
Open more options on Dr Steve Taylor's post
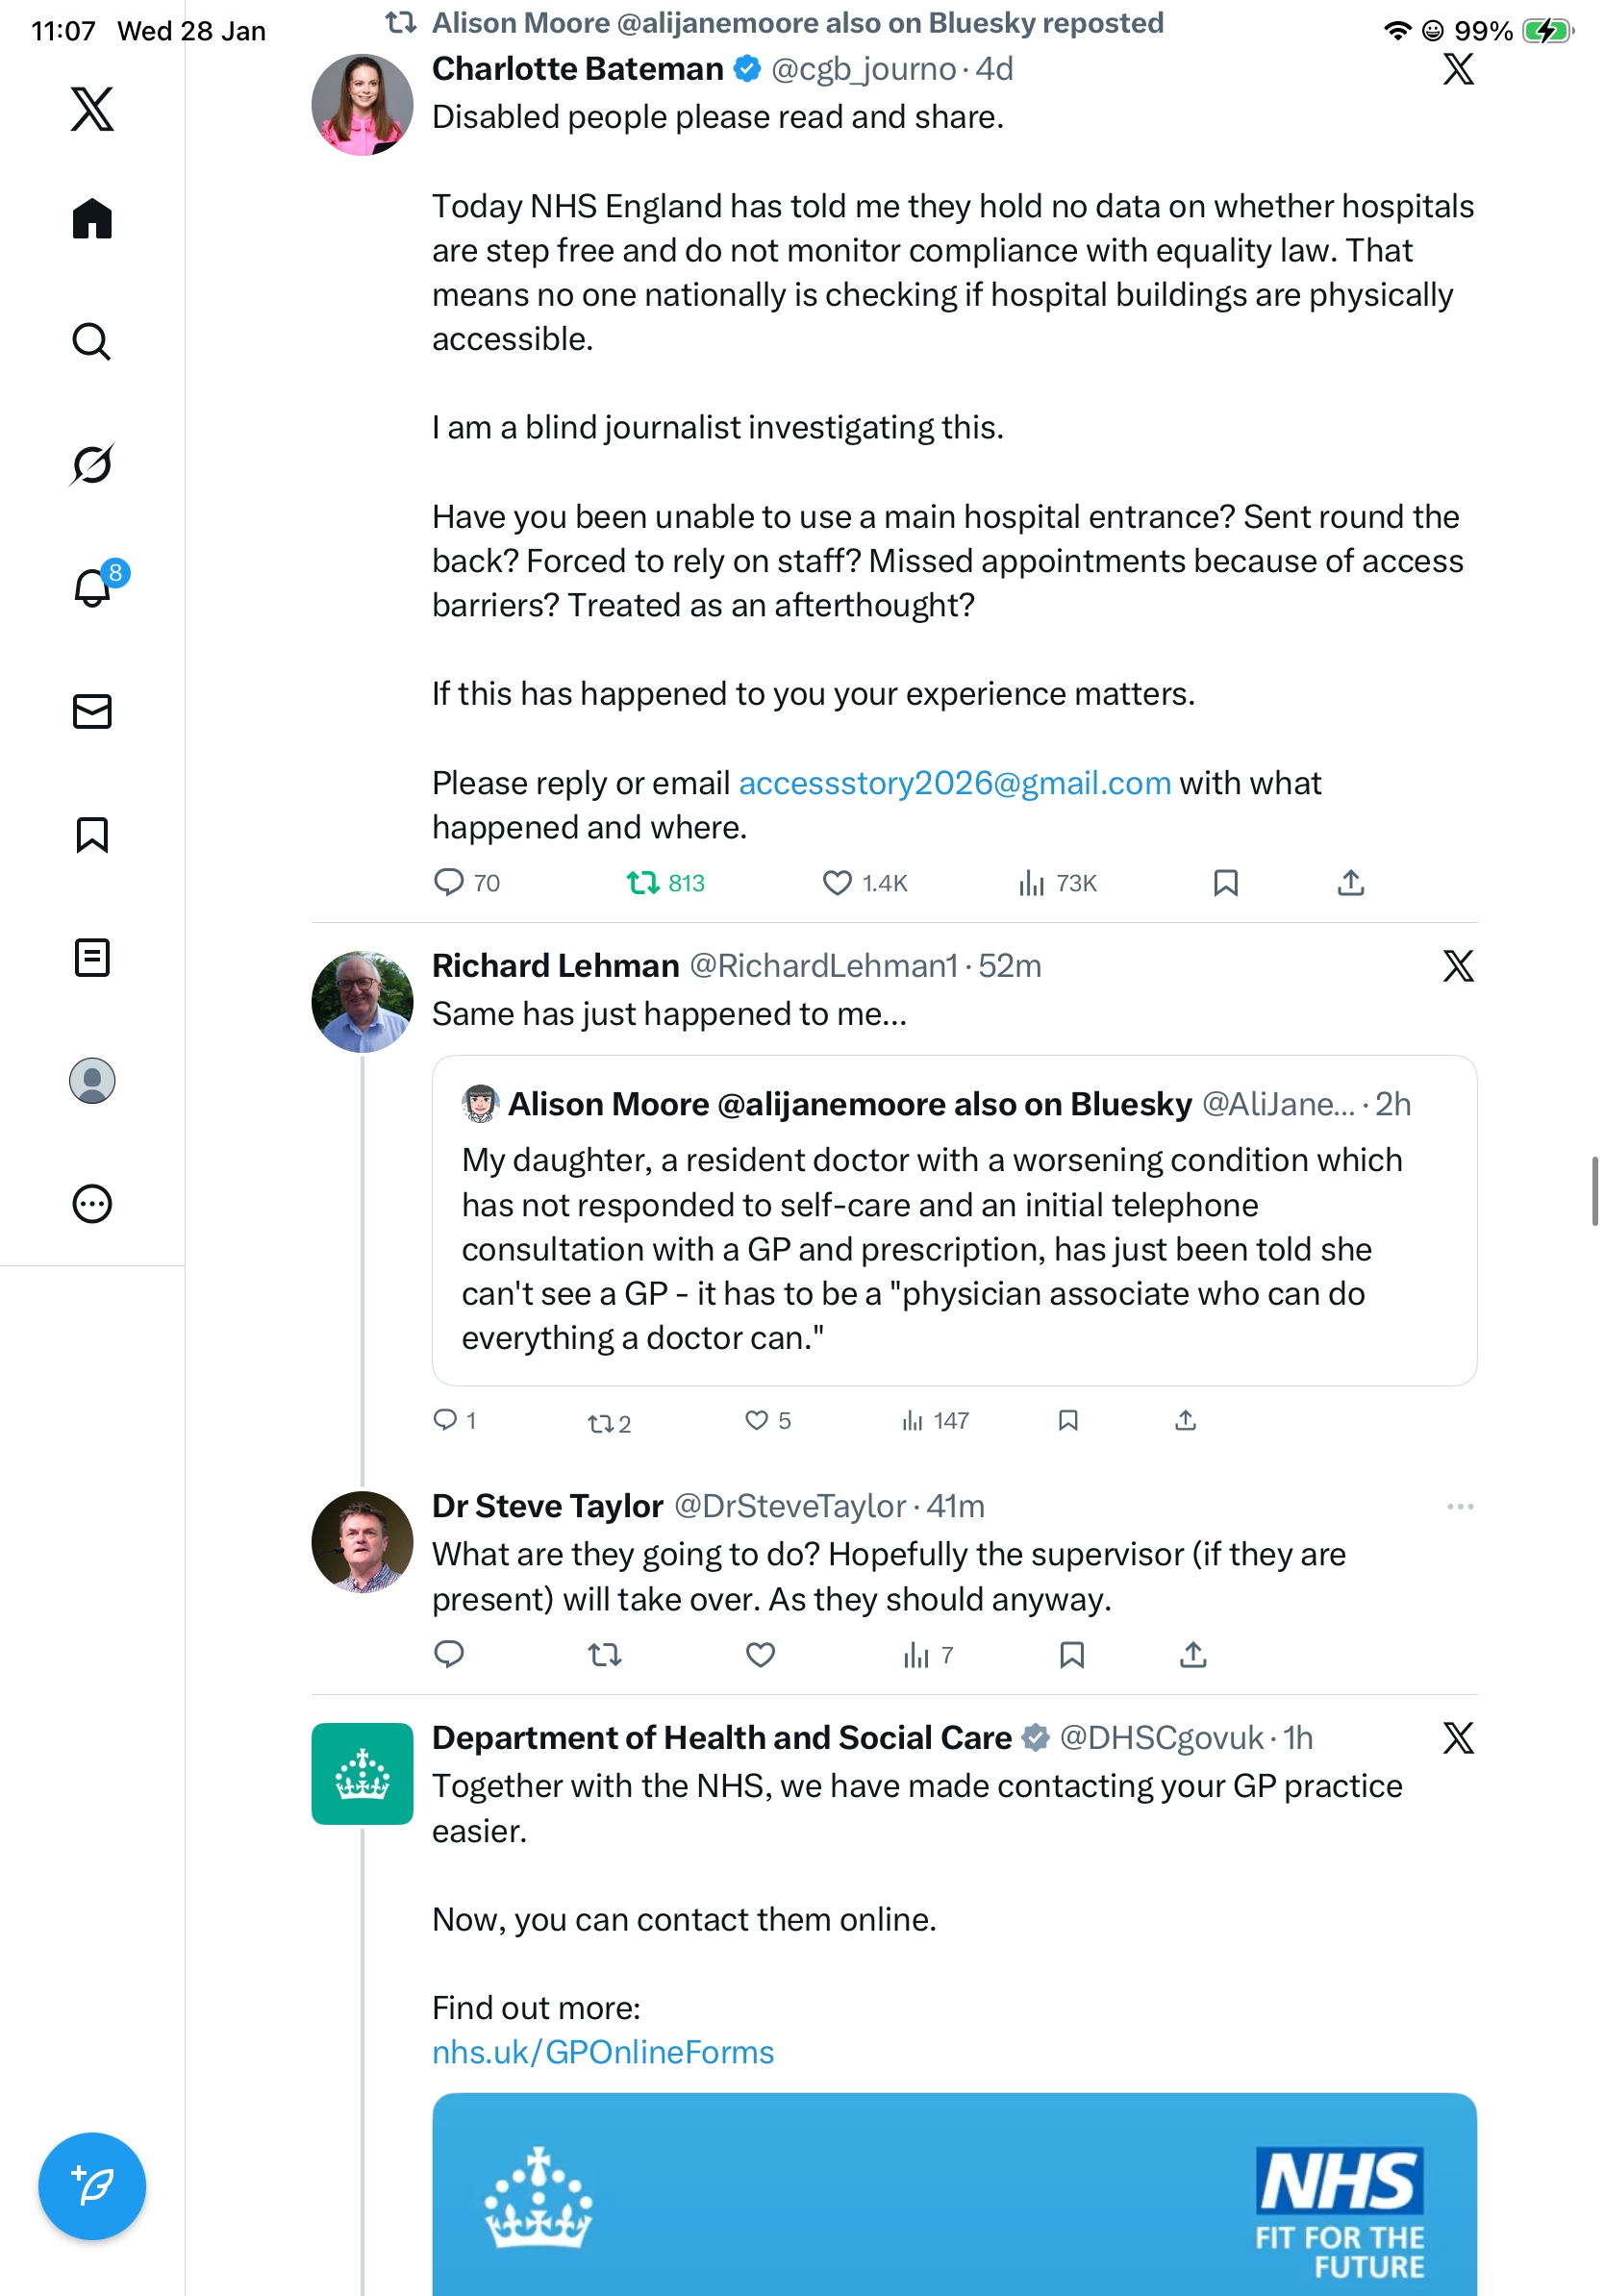click(1459, 1506)
